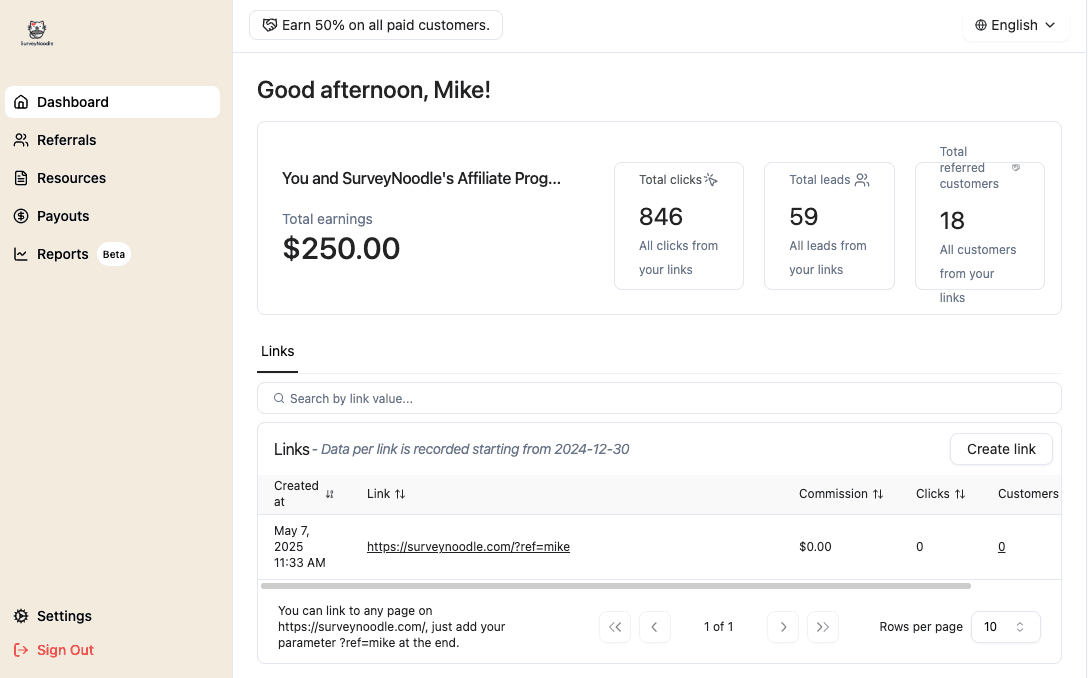Click the Clicks cell value 0
The image size is (1088, 678).
[919, 547]
